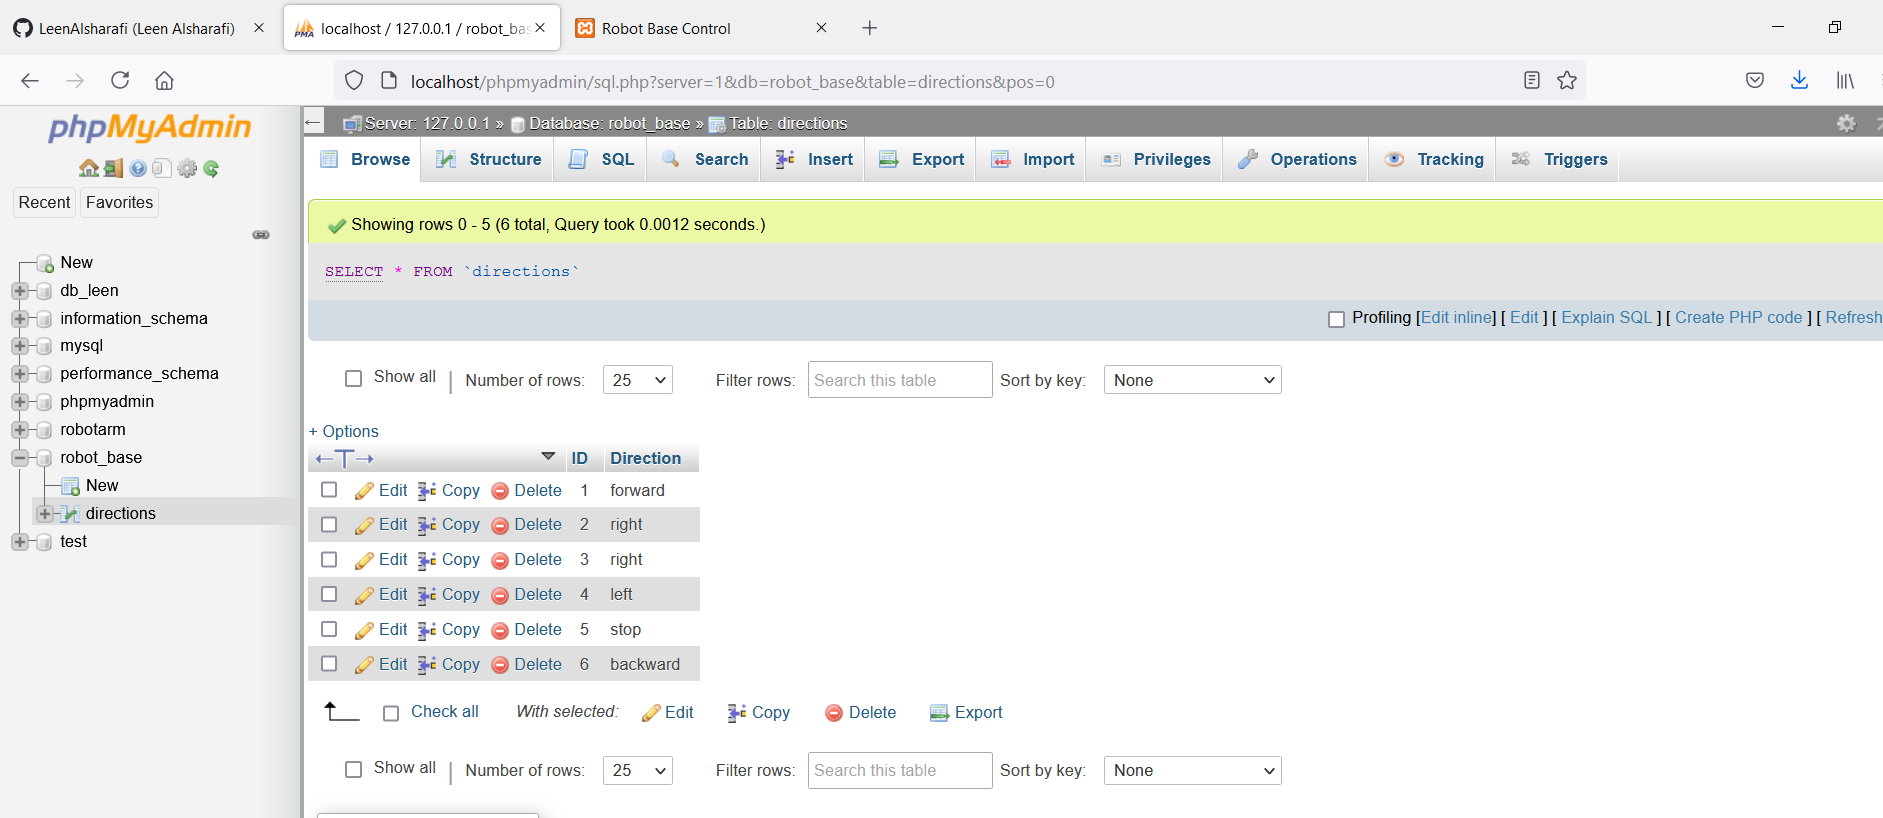Open the Recent tables button
This screenshot has width=1883, height=818.
click(x=45, y=202)
